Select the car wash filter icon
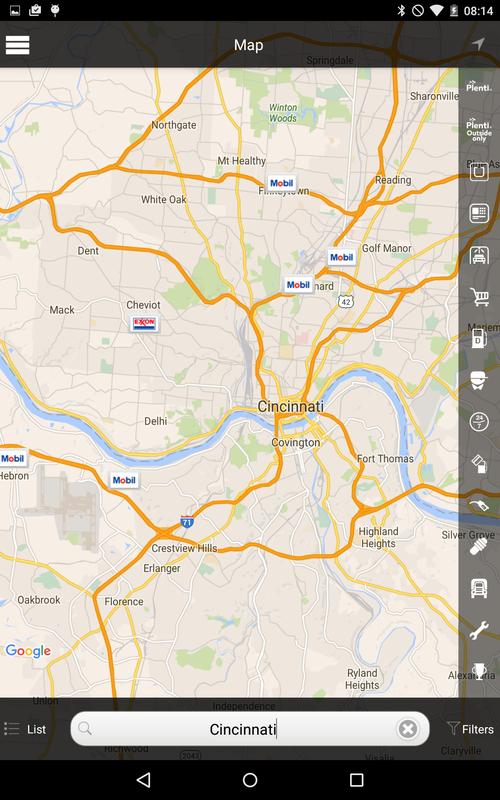This screenshot has width=500, height=800. tap(479, 255)
